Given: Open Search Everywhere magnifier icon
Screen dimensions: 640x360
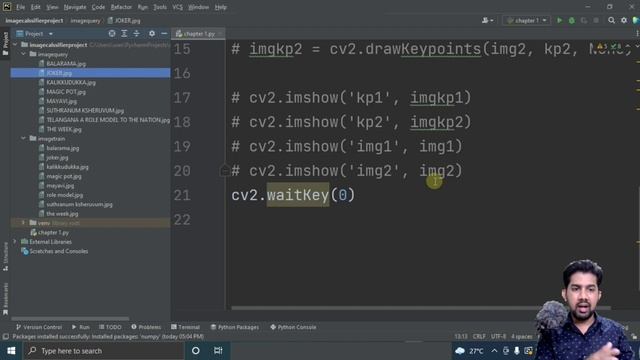Looking at the screenshot, I should point(611,20).
